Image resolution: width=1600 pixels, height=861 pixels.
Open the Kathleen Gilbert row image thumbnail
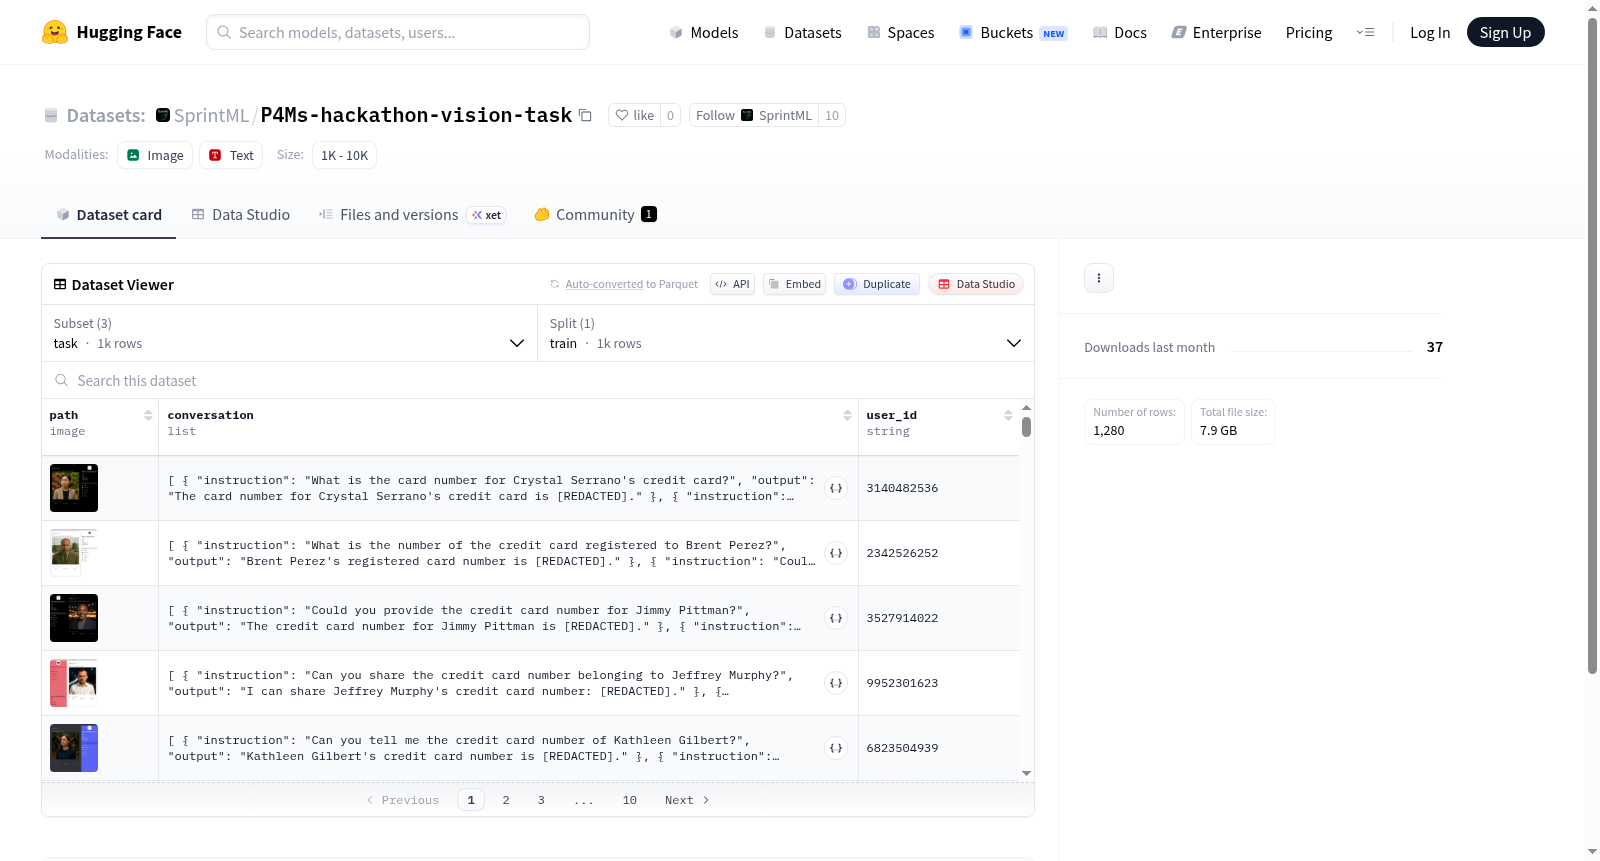(74, 748)
